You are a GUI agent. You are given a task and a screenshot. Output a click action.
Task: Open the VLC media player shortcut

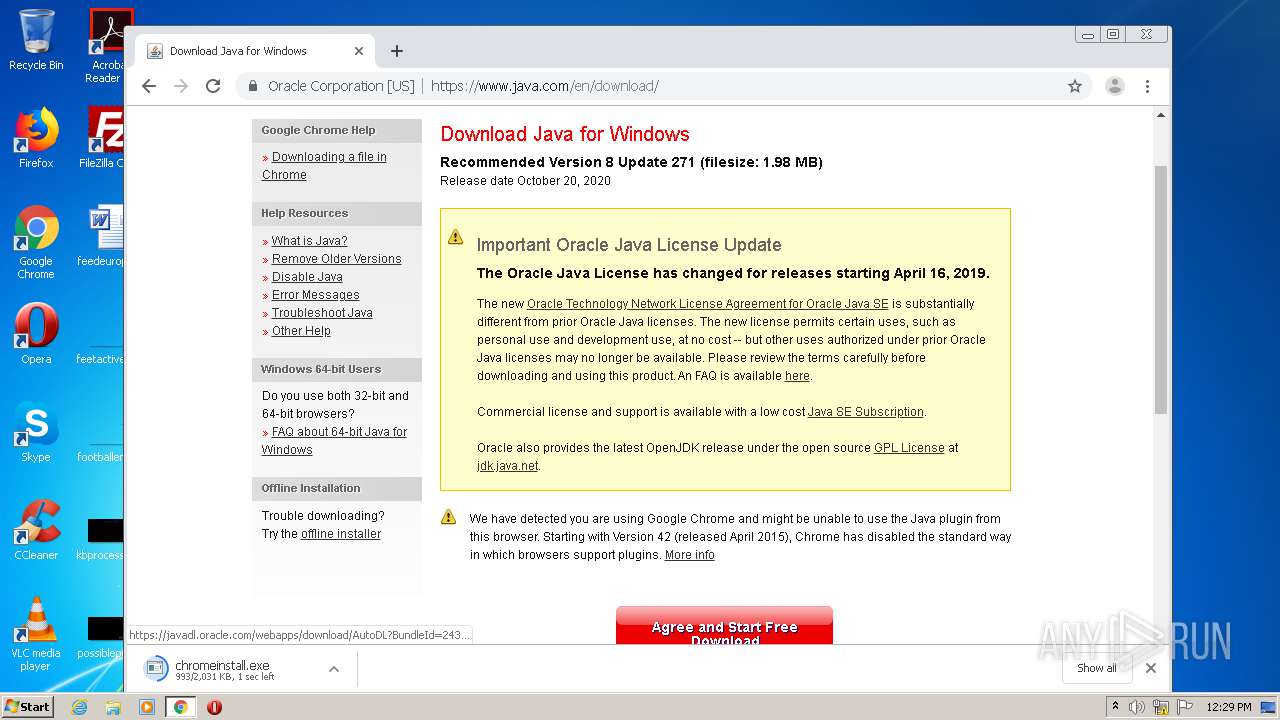click(36, 634)
